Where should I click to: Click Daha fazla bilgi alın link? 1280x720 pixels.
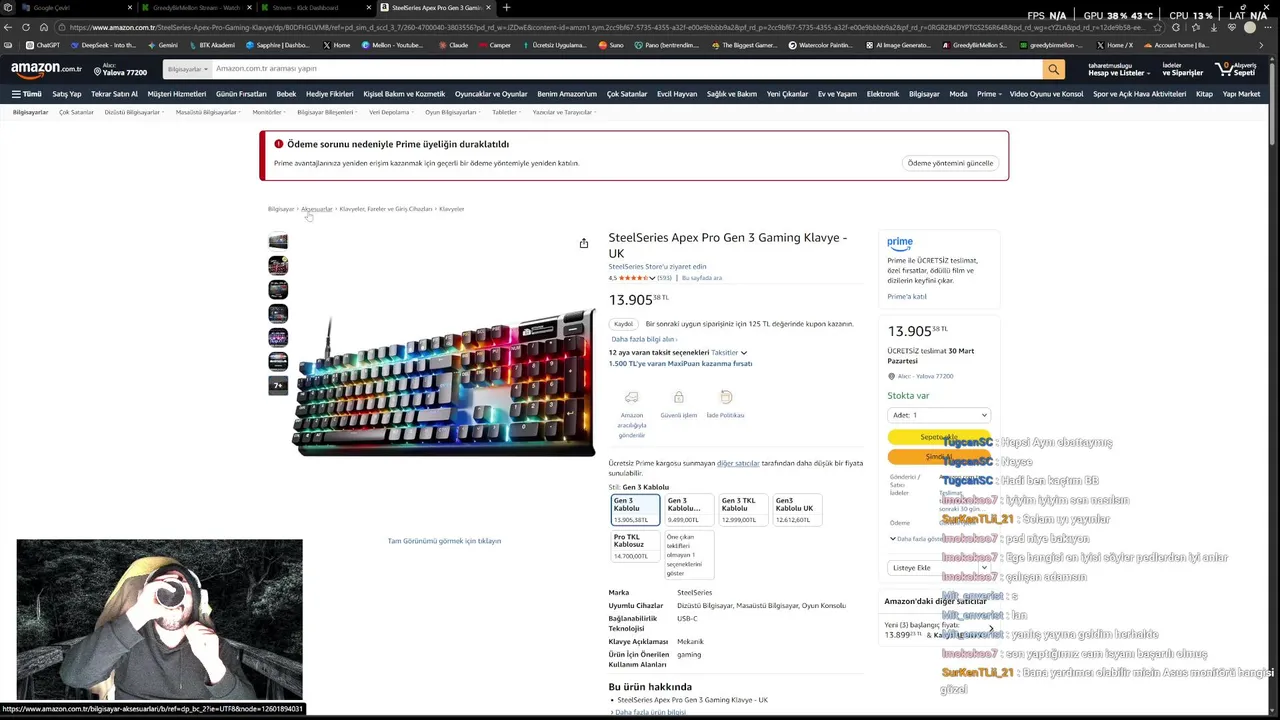pos(644,339)
